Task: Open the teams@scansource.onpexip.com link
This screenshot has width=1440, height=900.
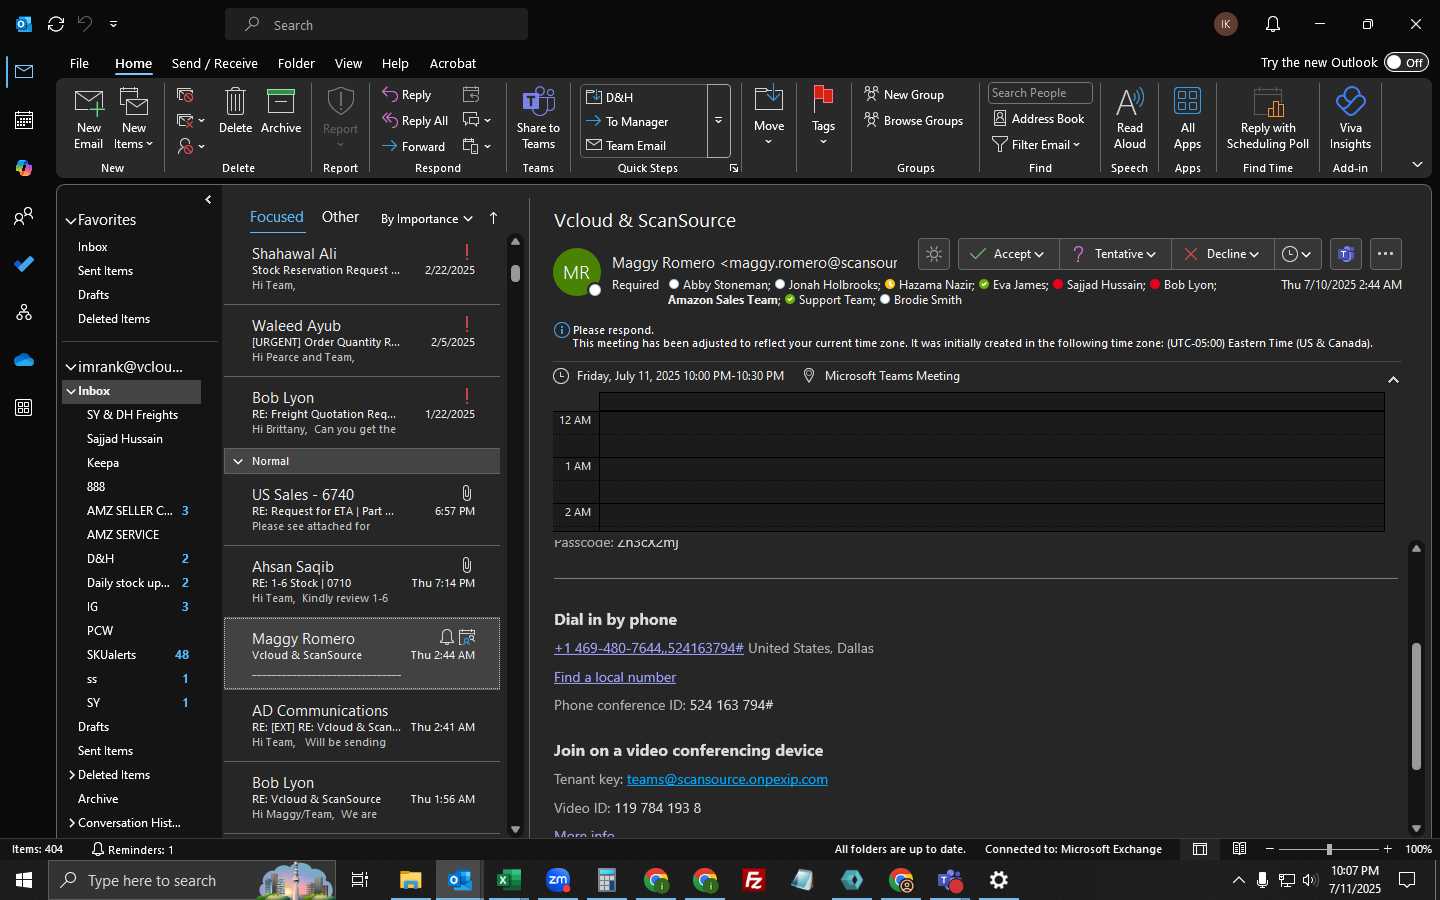Action: tap(727, 779)
